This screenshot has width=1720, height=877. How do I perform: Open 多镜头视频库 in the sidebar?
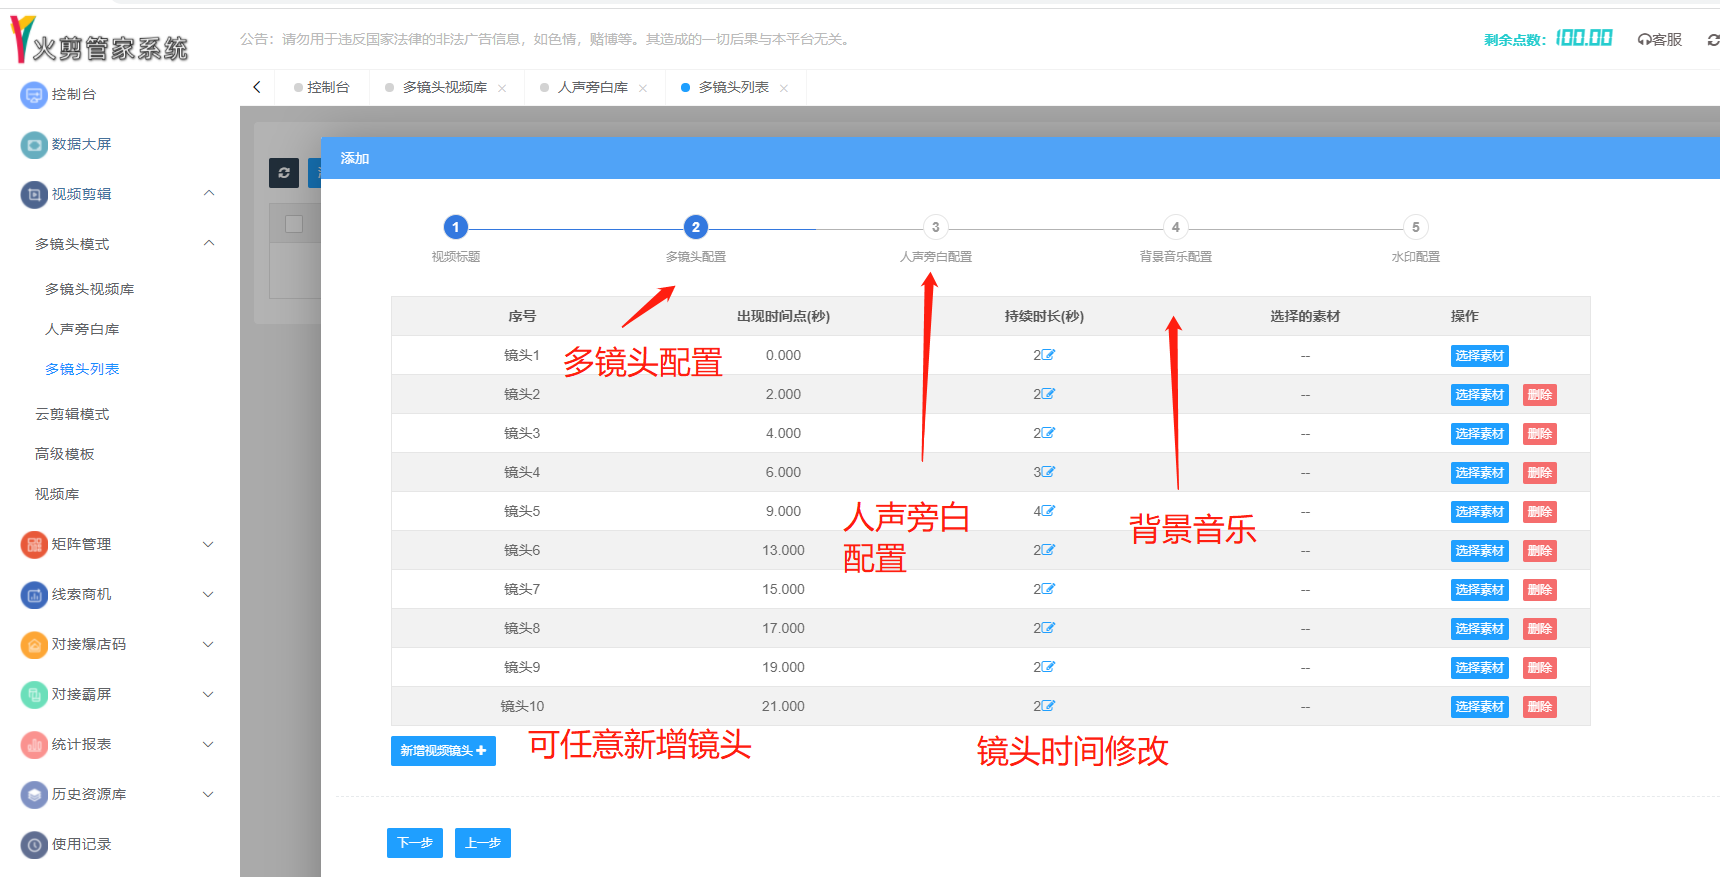point(89,289)
